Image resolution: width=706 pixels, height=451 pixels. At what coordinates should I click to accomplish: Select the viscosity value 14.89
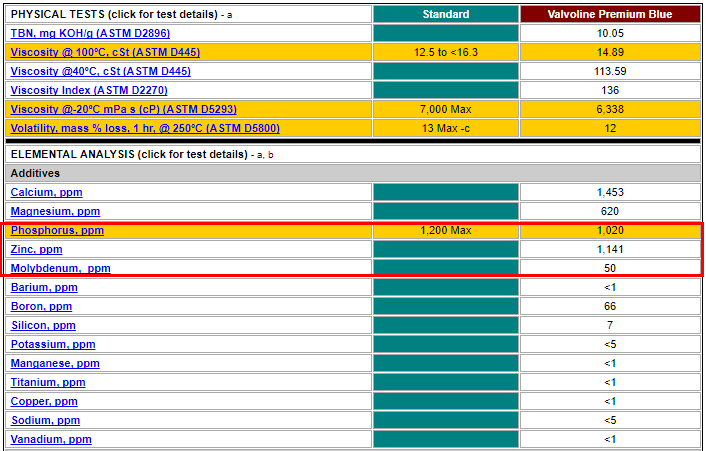(610, 53)
